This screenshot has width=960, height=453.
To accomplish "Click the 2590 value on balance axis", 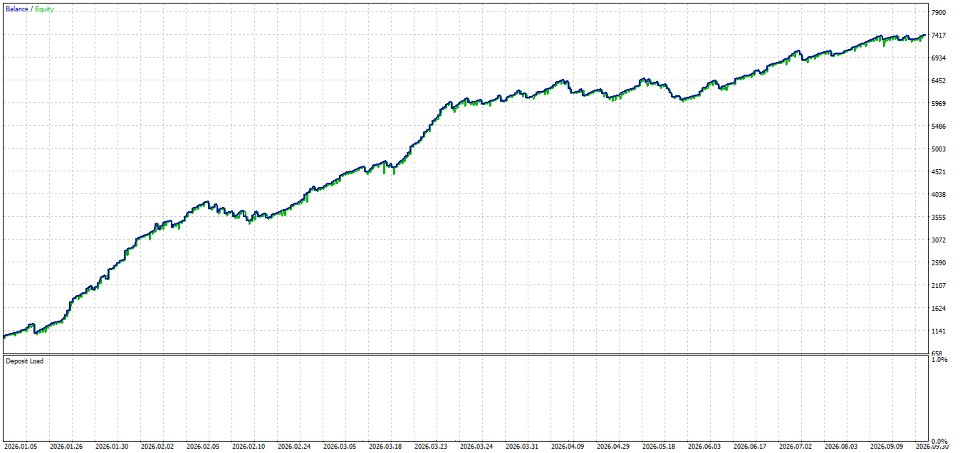I will tap(938, 263).
